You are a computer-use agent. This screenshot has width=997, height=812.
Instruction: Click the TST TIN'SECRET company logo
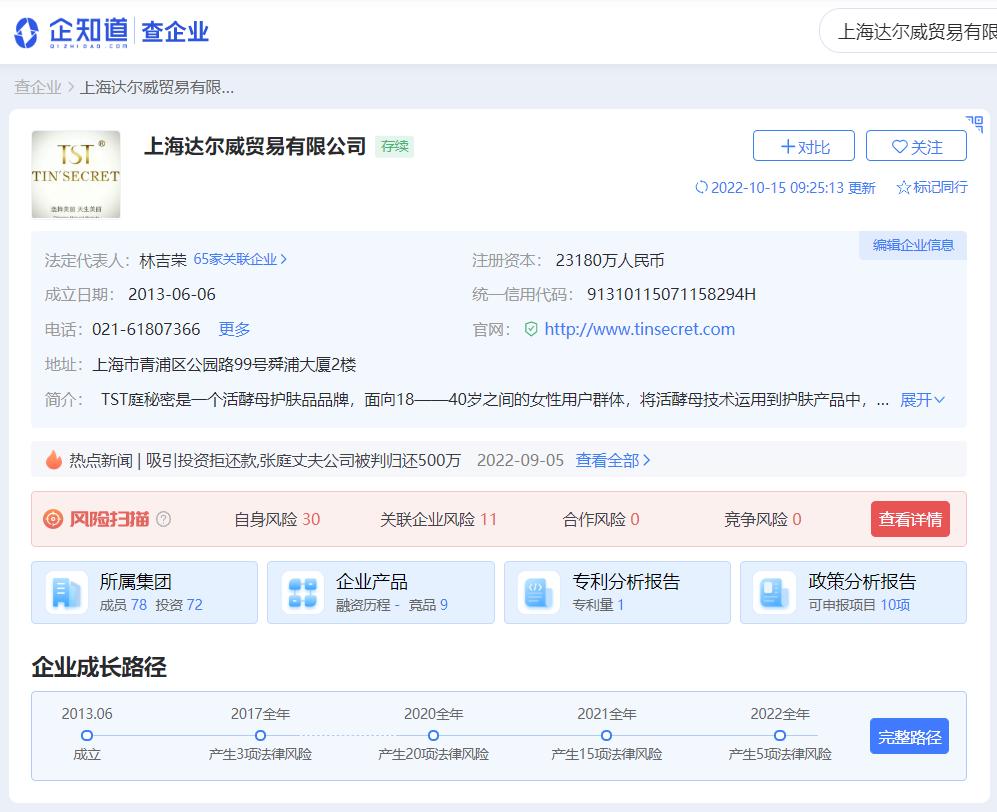[x=76, y=174]
